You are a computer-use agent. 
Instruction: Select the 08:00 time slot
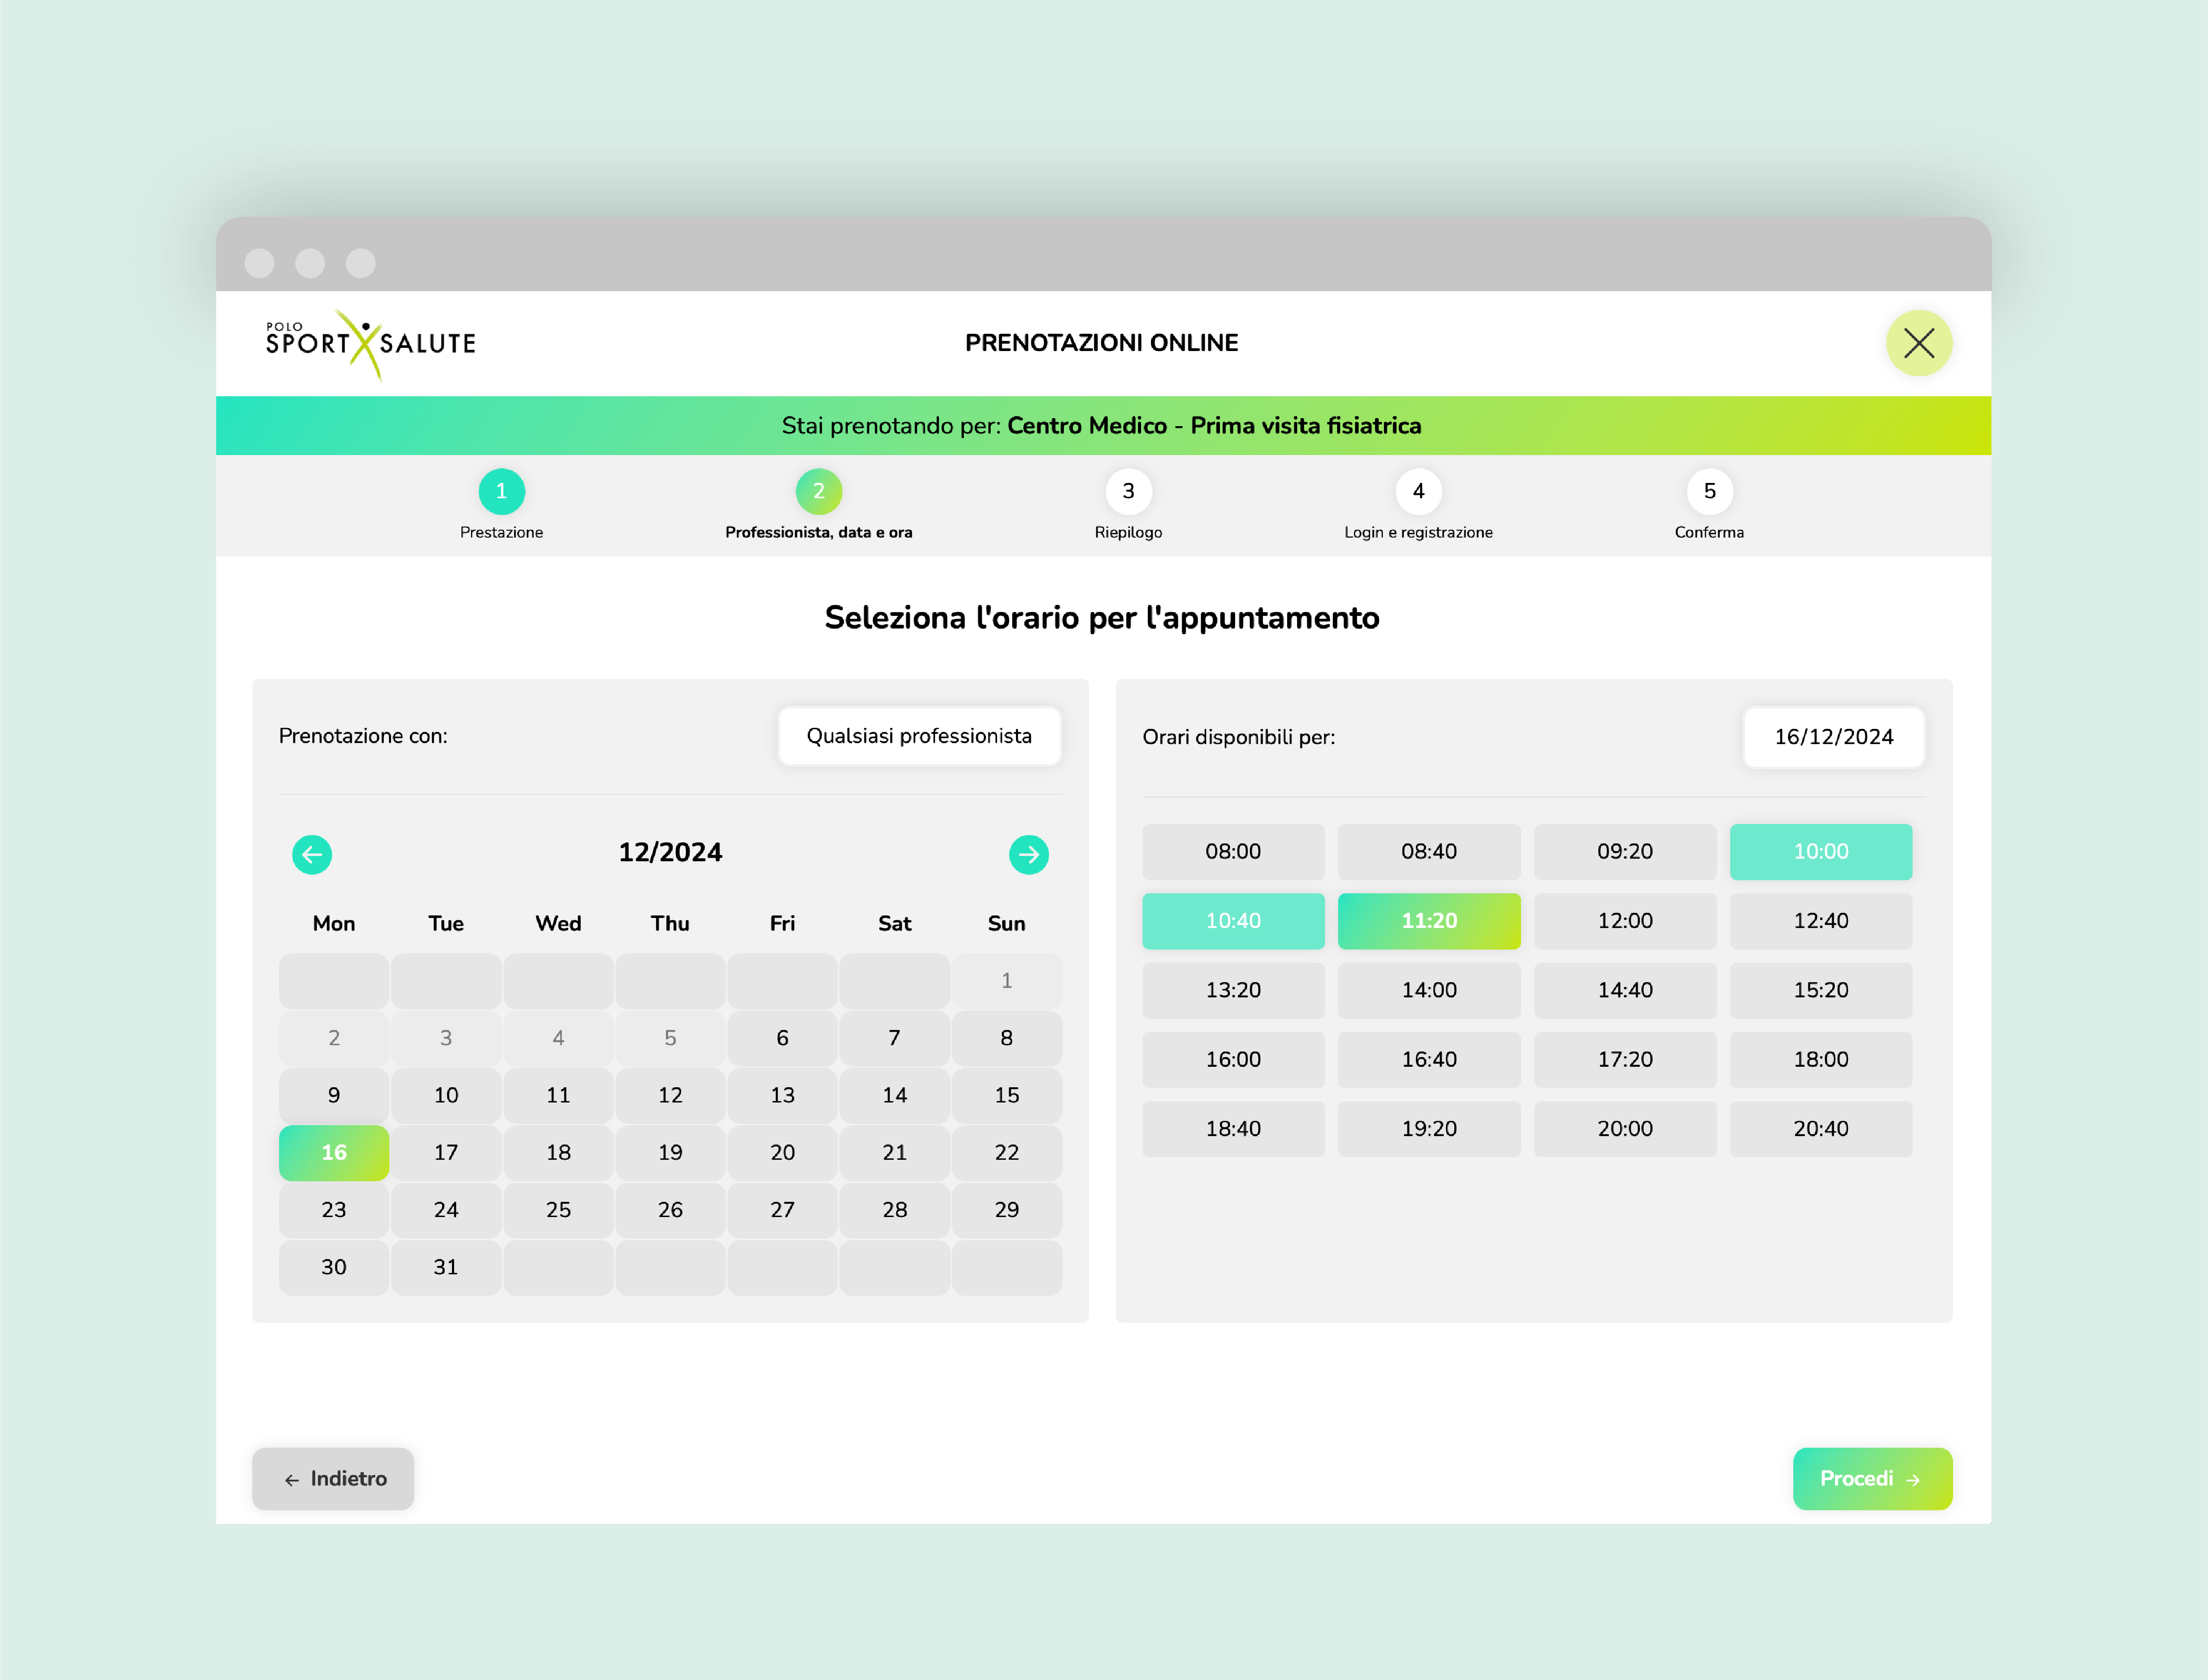point(1233,851)
